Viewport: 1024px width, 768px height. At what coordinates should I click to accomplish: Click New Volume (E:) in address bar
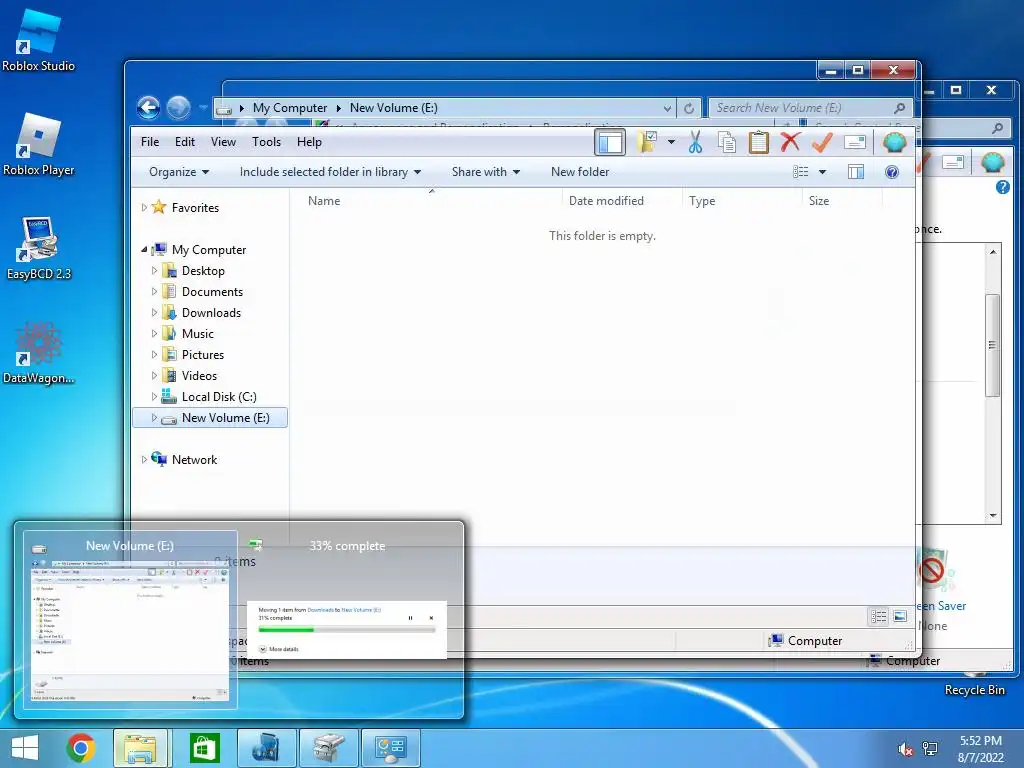394,108
